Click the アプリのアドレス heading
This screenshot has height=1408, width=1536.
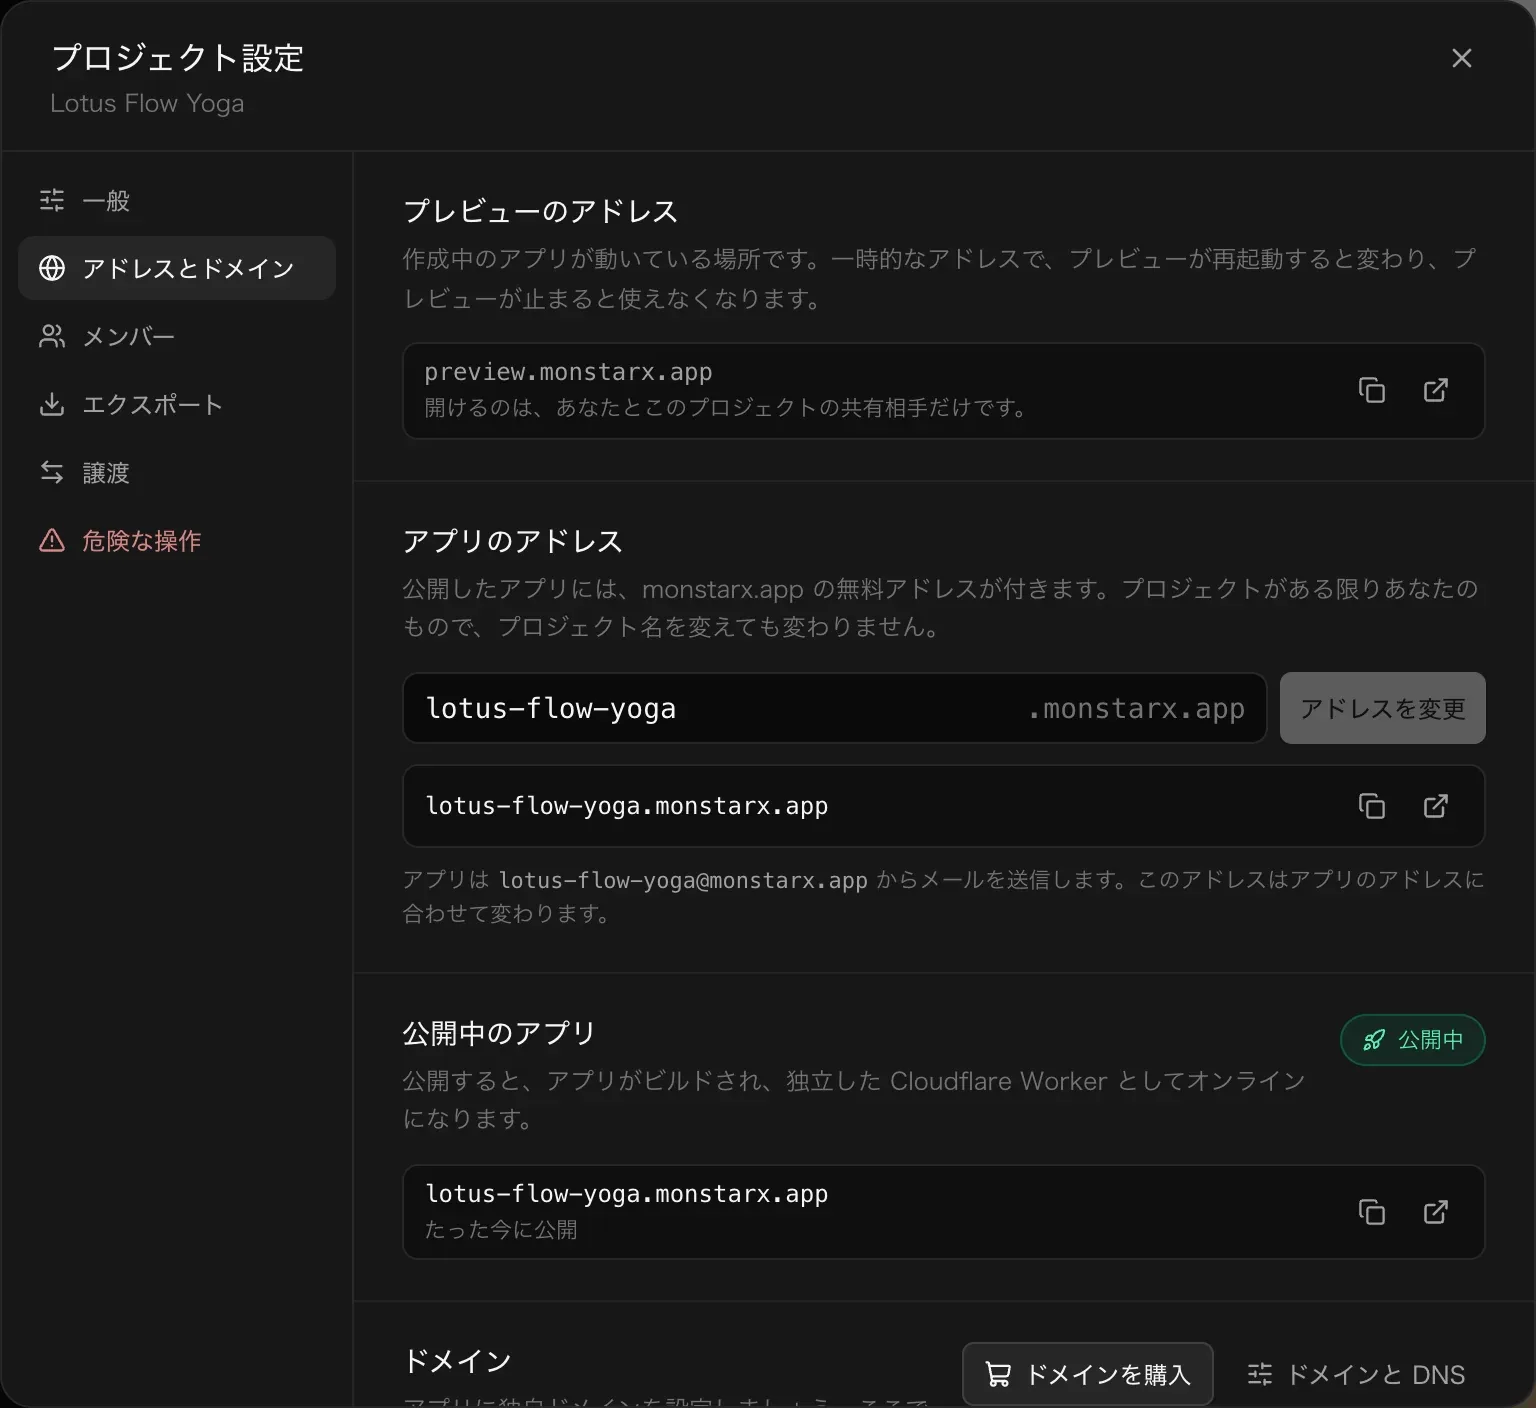click(x=513, y=541)
